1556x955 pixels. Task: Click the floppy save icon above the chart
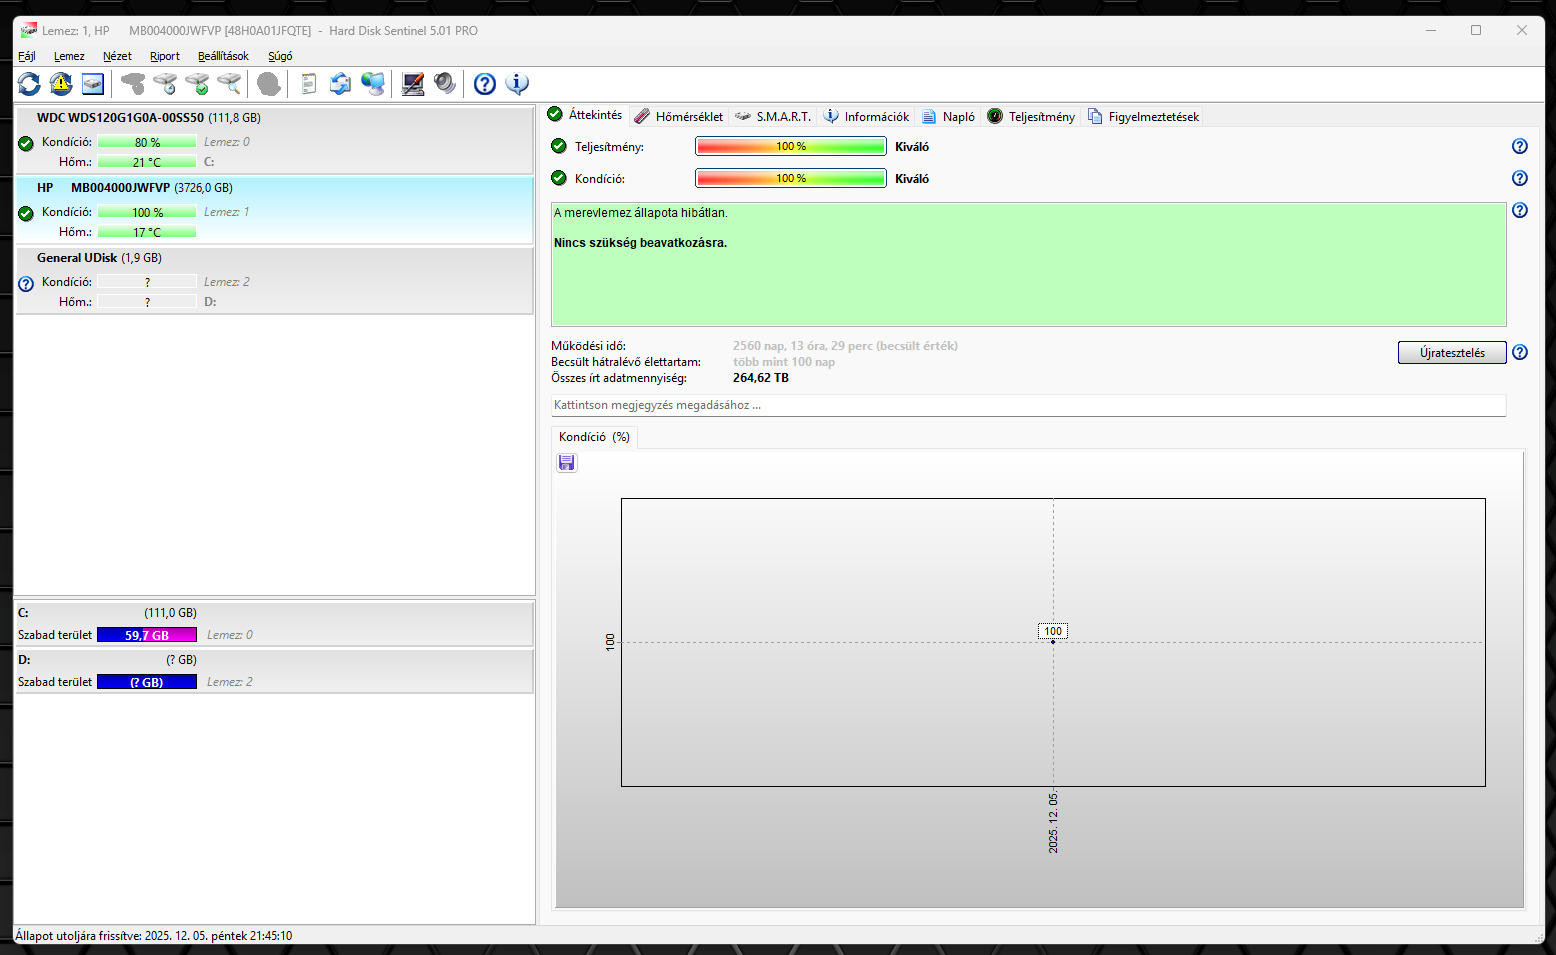tap(567, 462)
